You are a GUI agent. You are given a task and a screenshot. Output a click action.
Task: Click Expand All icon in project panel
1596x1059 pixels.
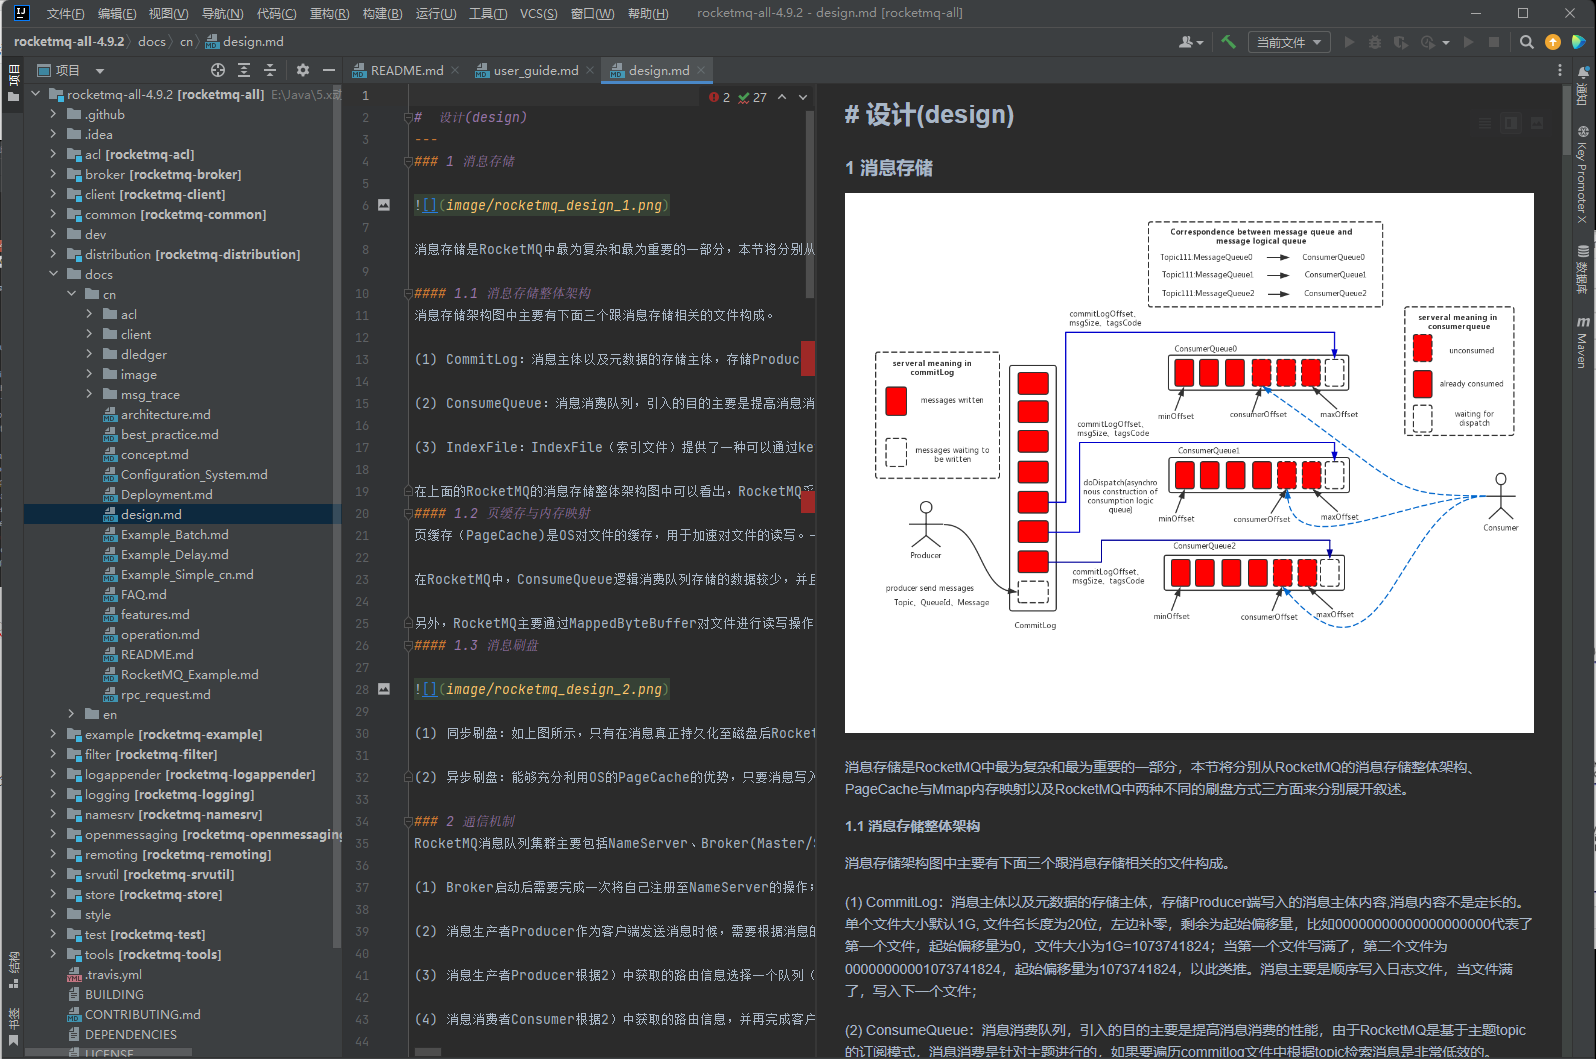pyautogui.click(x=244, y=70)
